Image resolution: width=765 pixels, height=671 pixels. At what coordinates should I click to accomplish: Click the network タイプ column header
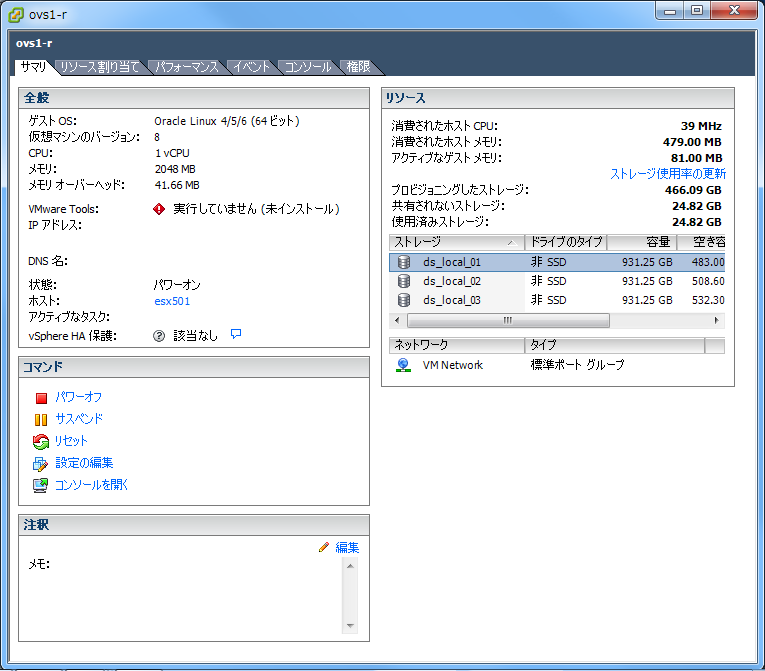(615, 345)
